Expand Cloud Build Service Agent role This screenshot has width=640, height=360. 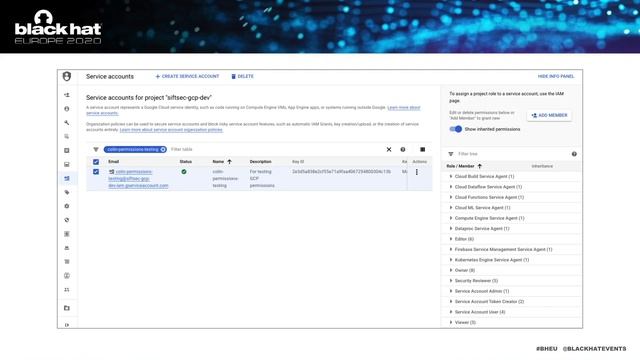point(451,176)
